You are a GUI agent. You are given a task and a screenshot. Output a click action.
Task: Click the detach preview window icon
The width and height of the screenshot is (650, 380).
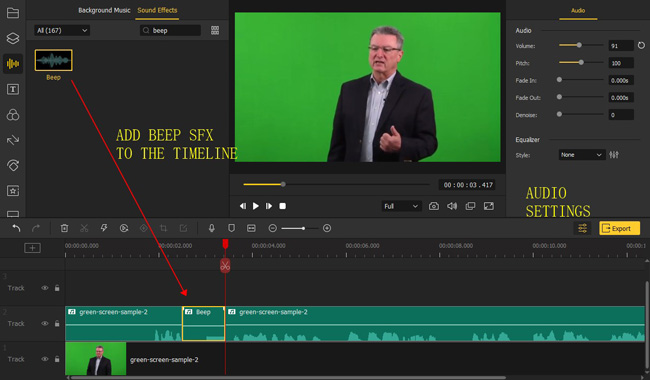[471, 206]
